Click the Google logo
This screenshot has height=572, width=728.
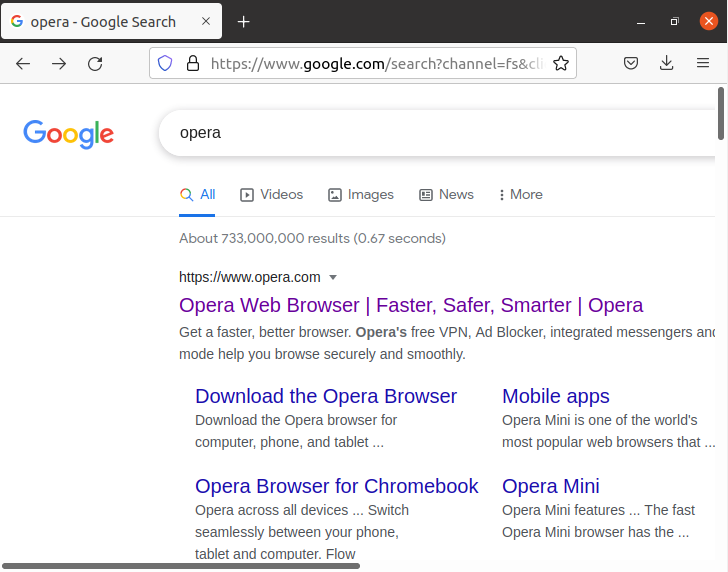click(x=68, y=134)
